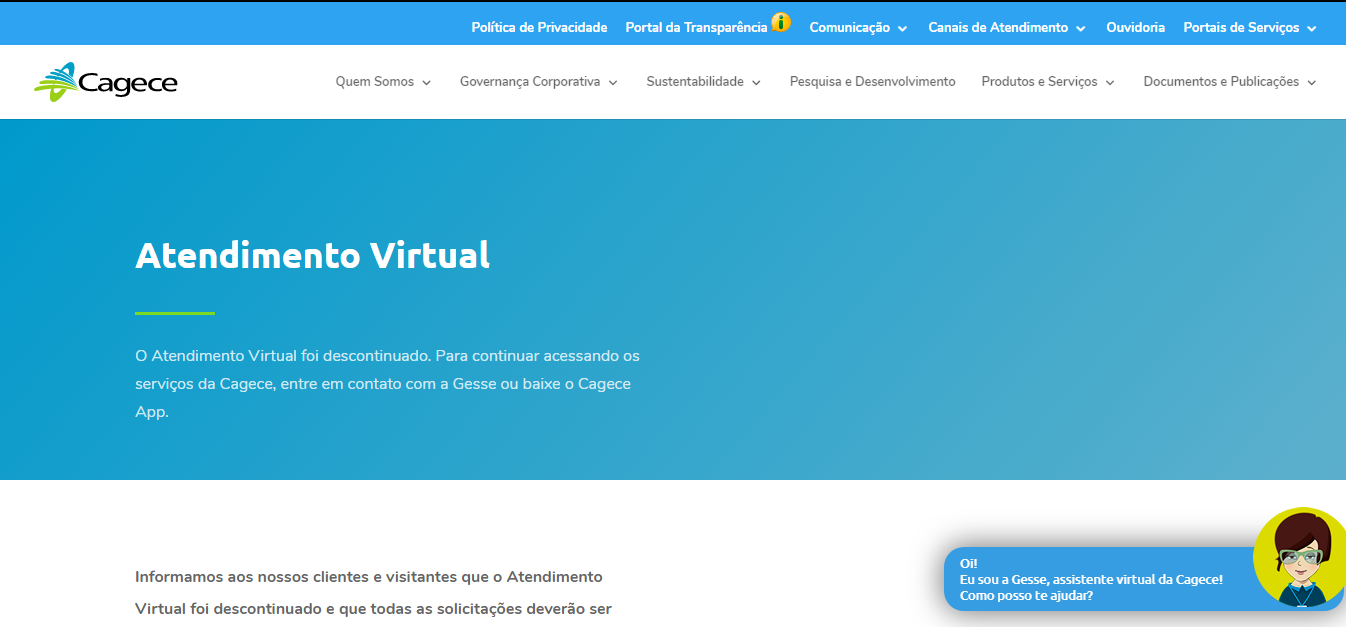This screenshot has width=1346, height=627.
Task: Open Pesquisa e Desenvolvimento page
Action: (x=872, y=82)
